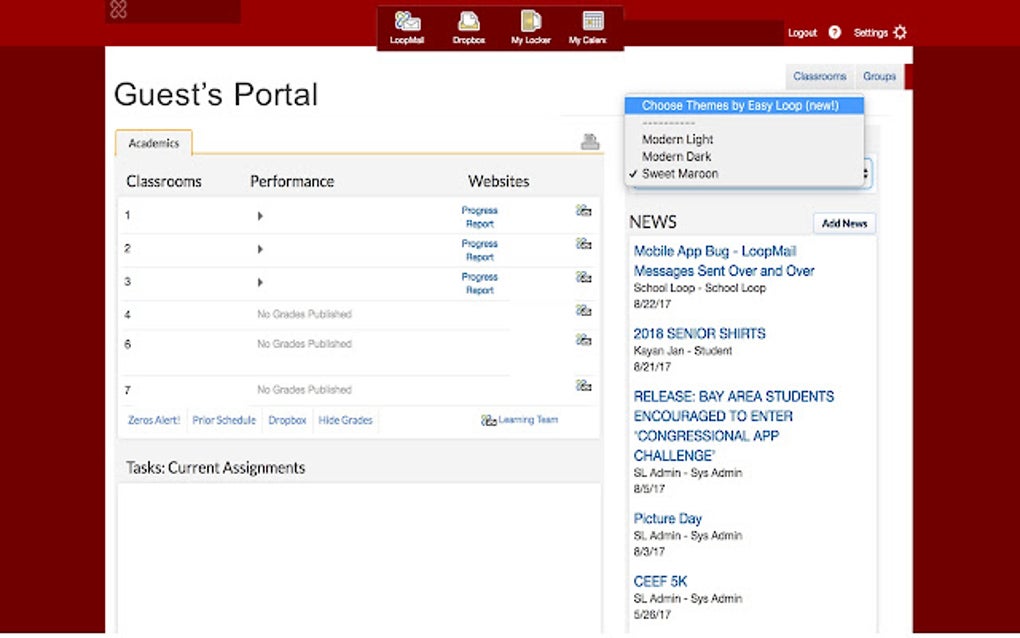Expand the performance details for classroom 1
This screenshot has height=638, width=1020.
click(259, 213)
